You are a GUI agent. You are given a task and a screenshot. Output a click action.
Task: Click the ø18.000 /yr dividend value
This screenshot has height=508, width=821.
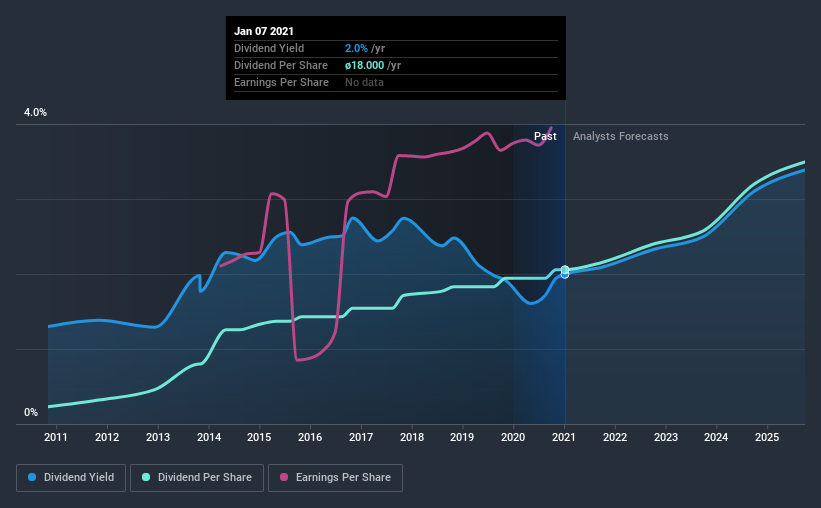[373, 65]
